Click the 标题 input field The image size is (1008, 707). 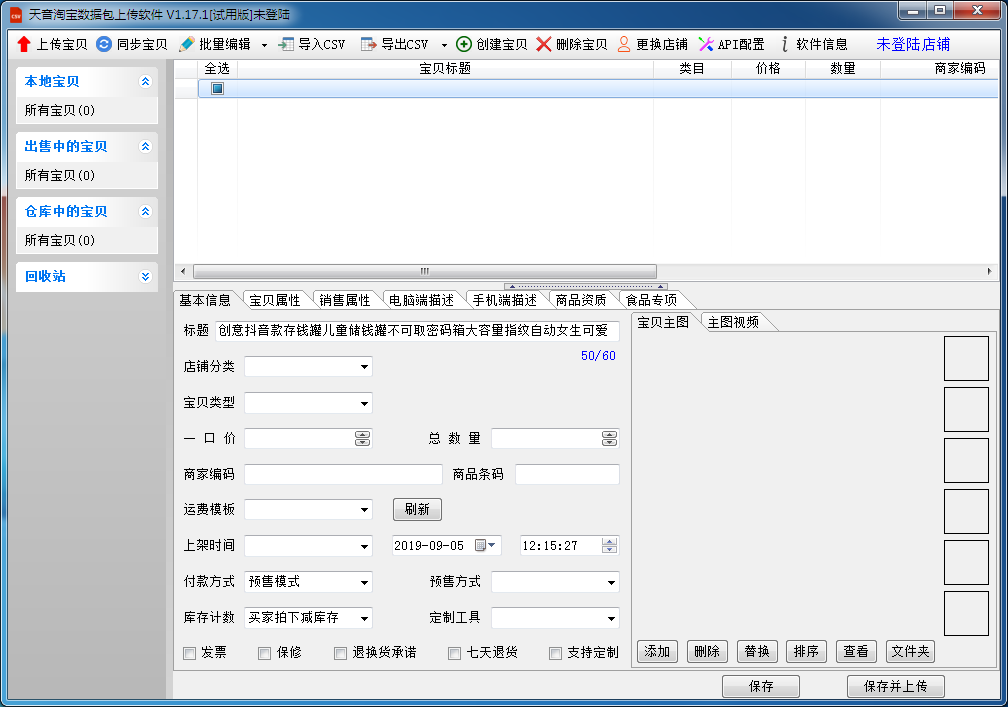417,330
